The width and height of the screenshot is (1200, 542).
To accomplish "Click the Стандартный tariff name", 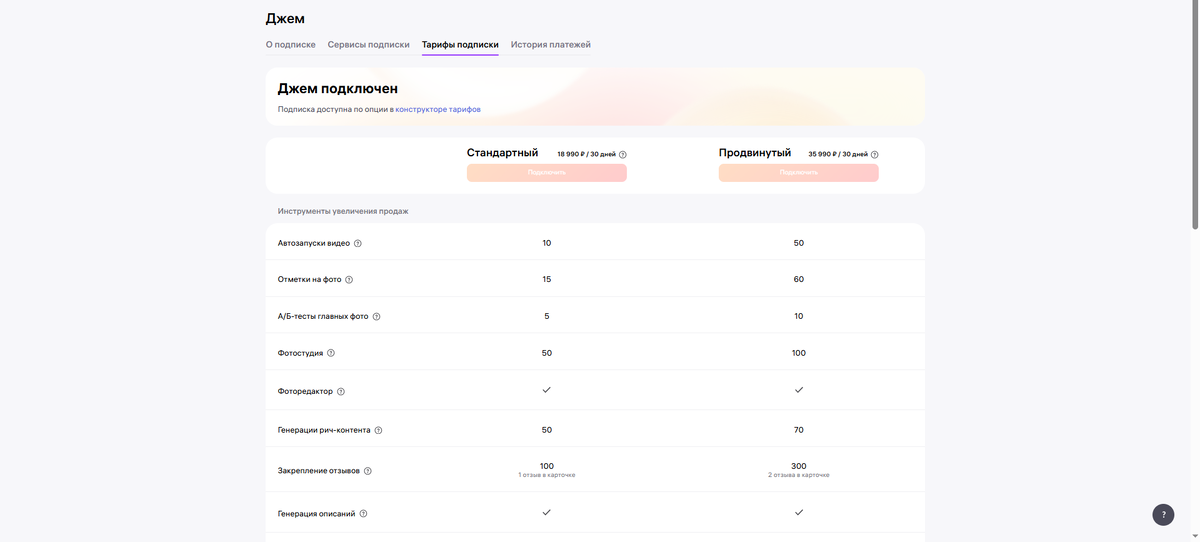I will coord(503,153).
